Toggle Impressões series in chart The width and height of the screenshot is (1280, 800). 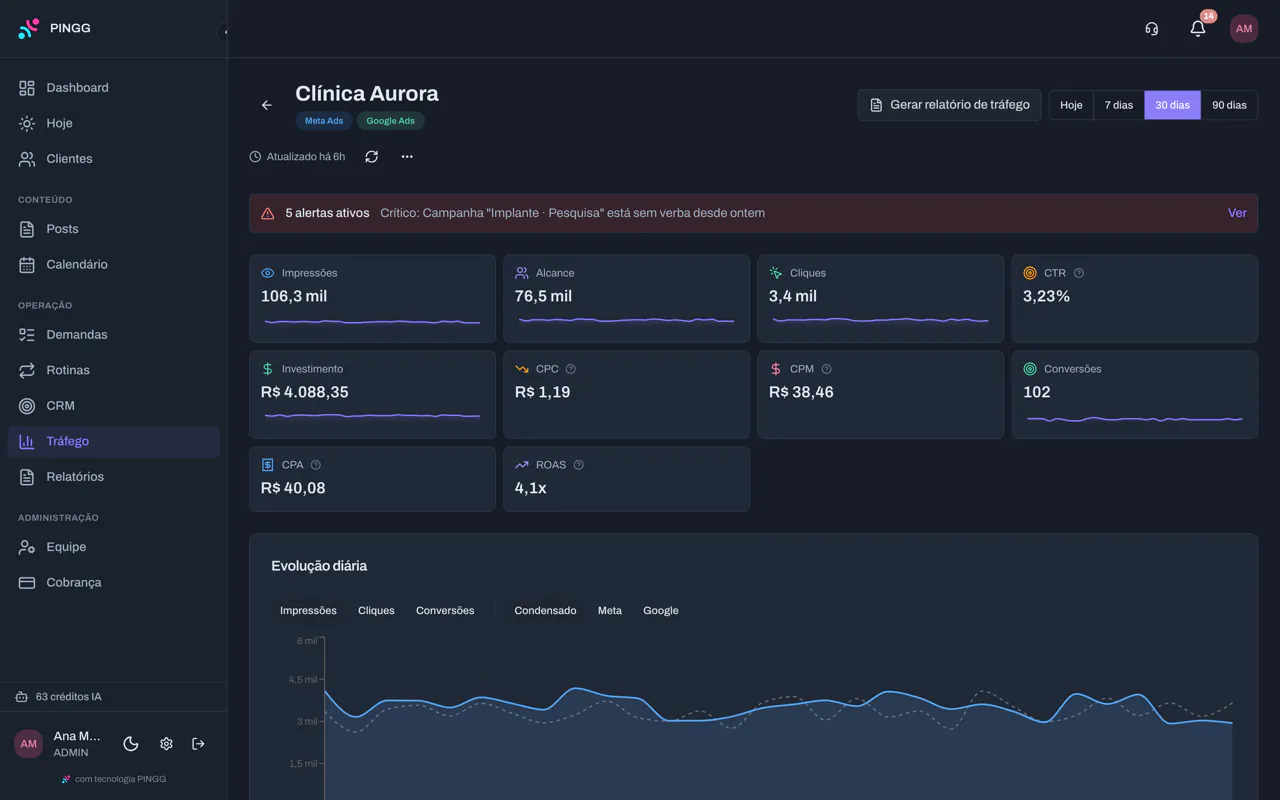(x=308, y=611)
